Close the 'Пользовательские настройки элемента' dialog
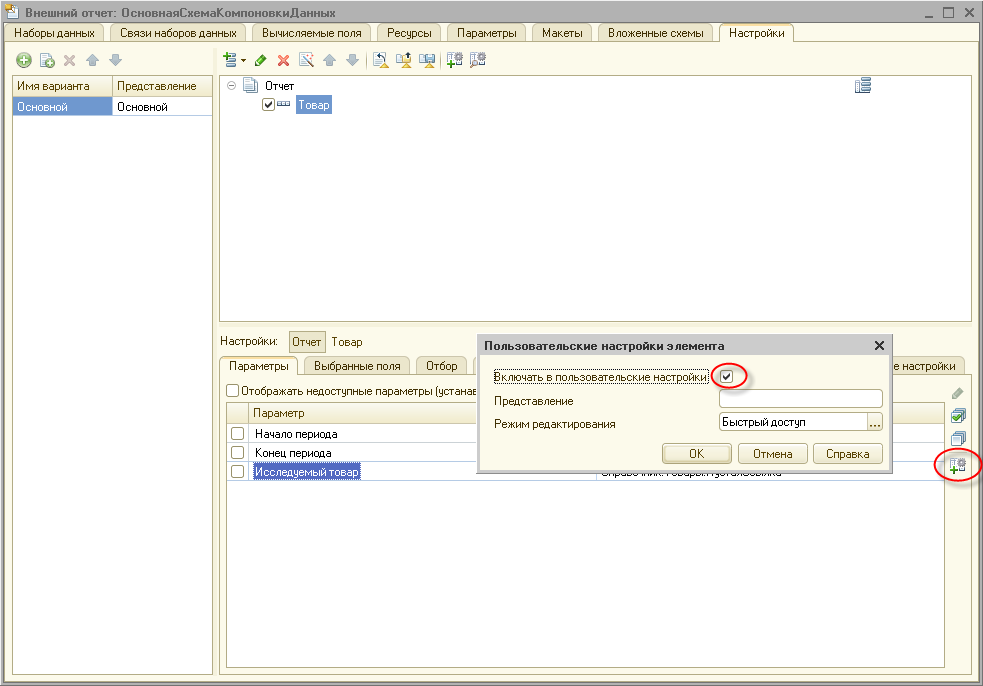 coord(879,345)
